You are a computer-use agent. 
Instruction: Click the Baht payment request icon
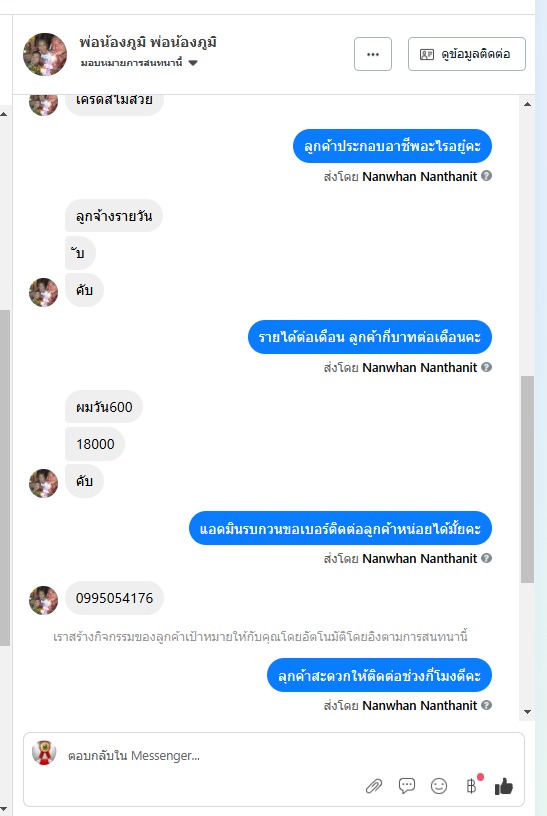(x=472, y=785)
